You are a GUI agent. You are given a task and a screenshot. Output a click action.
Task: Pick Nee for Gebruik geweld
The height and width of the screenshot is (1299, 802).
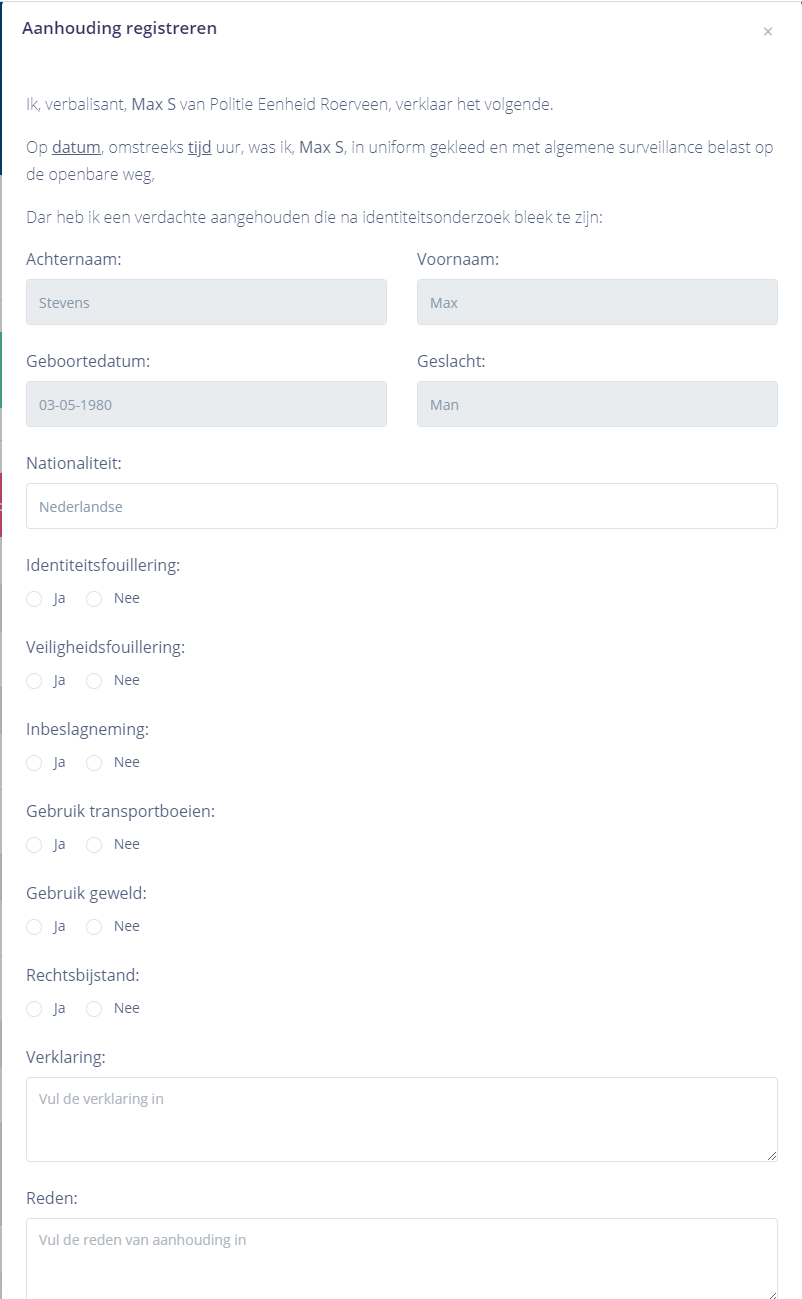94,927
